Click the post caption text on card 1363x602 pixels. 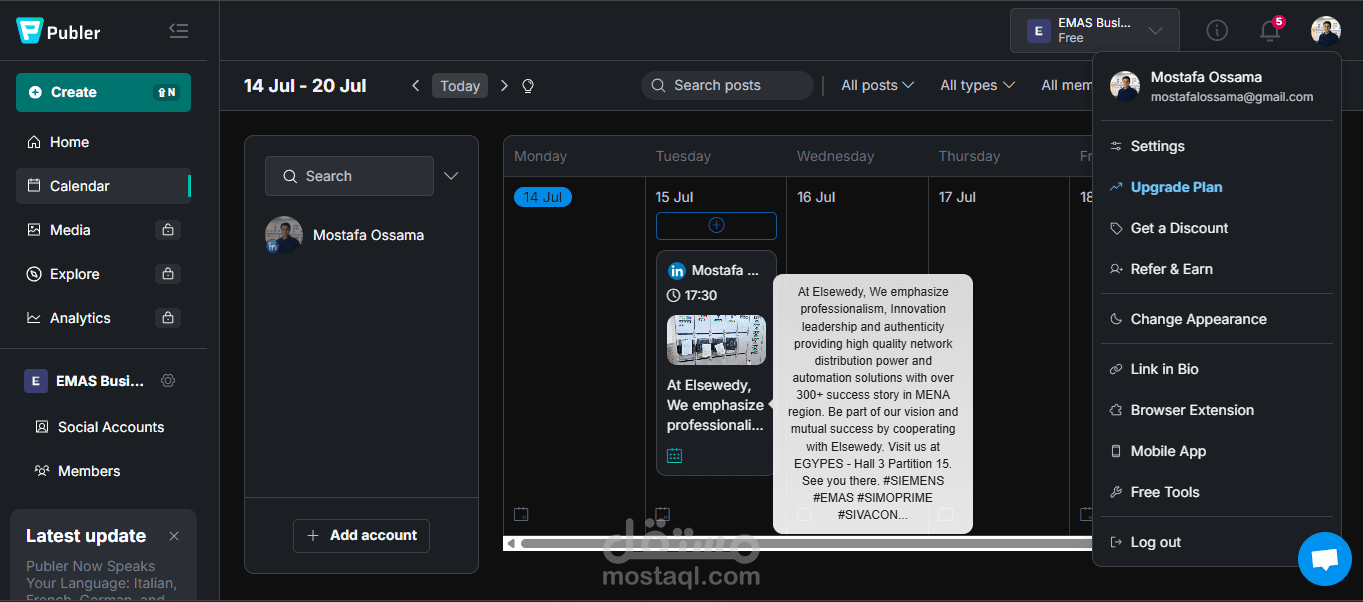click(715, 405)
